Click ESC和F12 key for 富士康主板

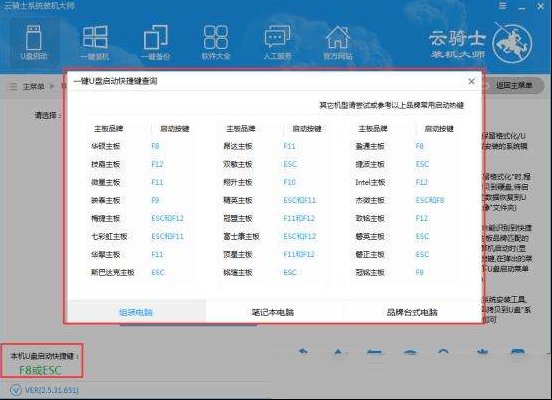[x=300, y=236]
